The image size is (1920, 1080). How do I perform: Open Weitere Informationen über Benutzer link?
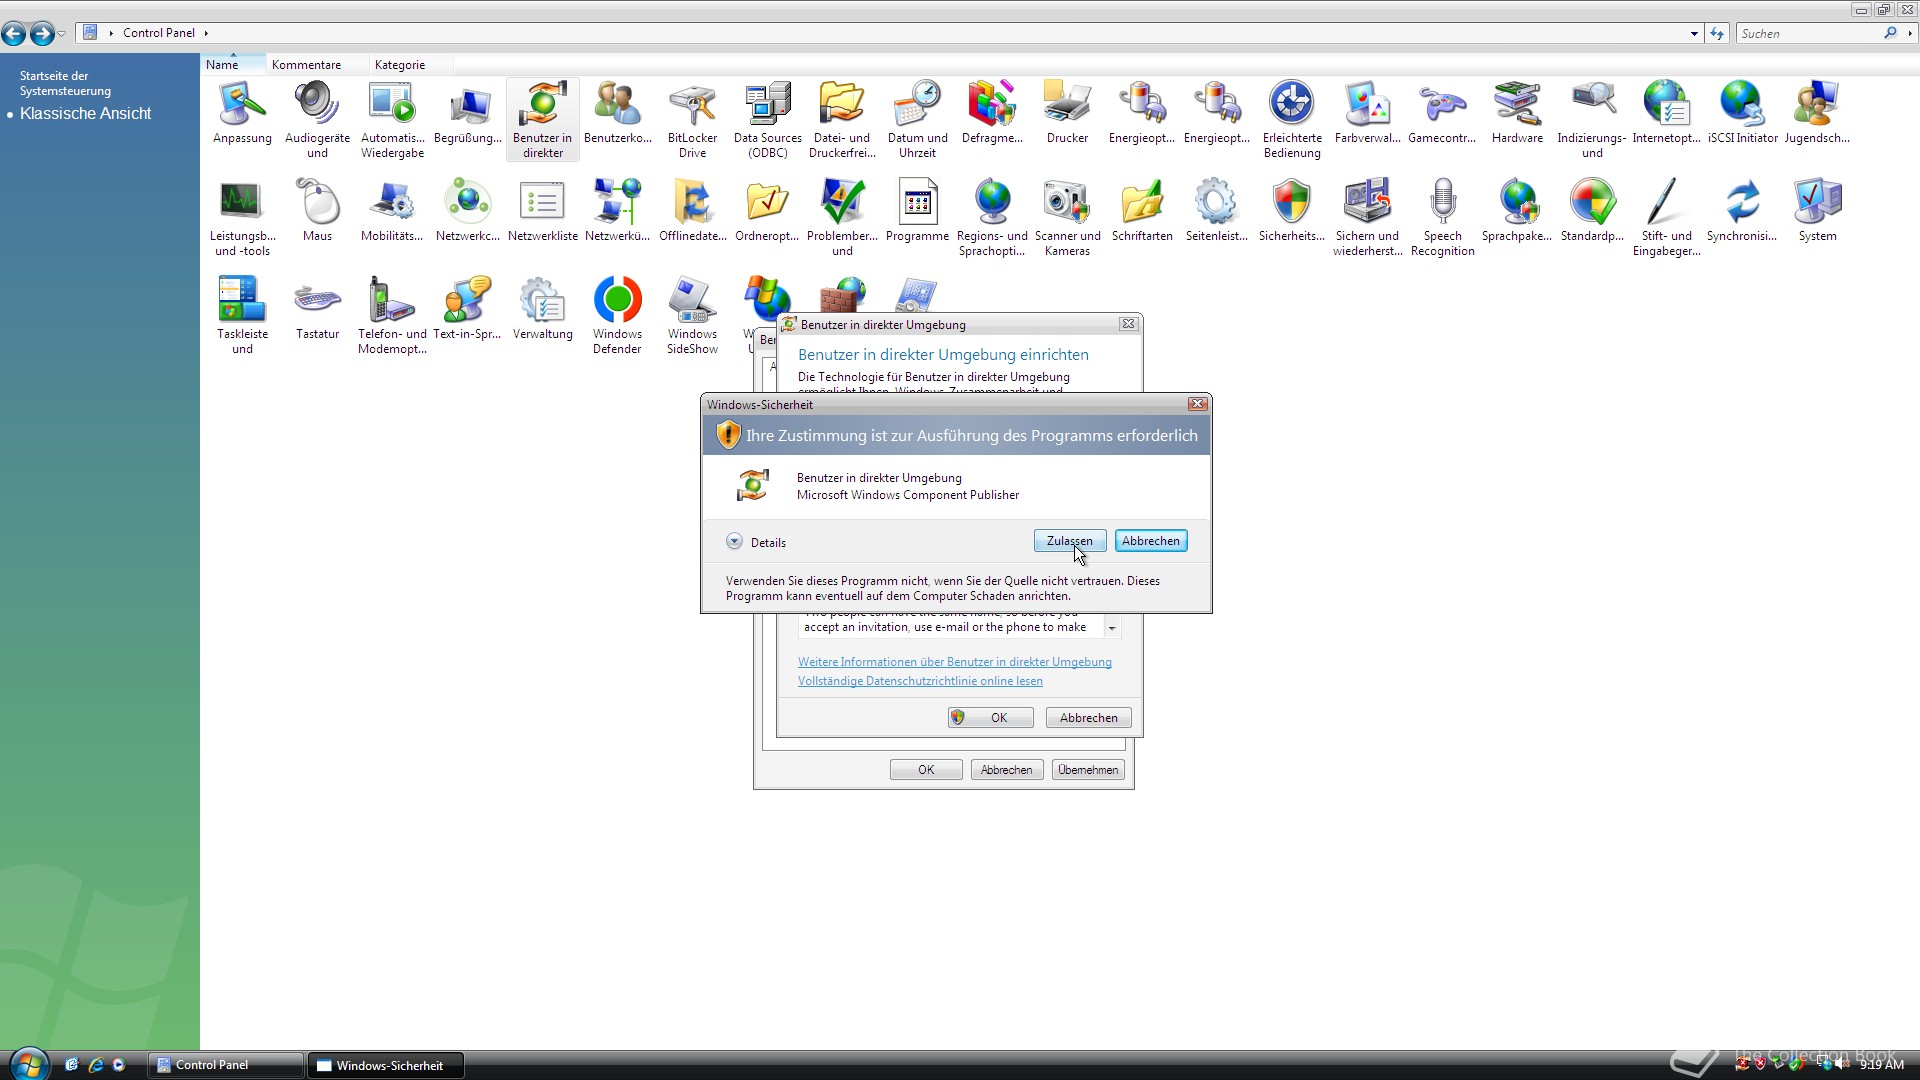click(x=955, y=662)
